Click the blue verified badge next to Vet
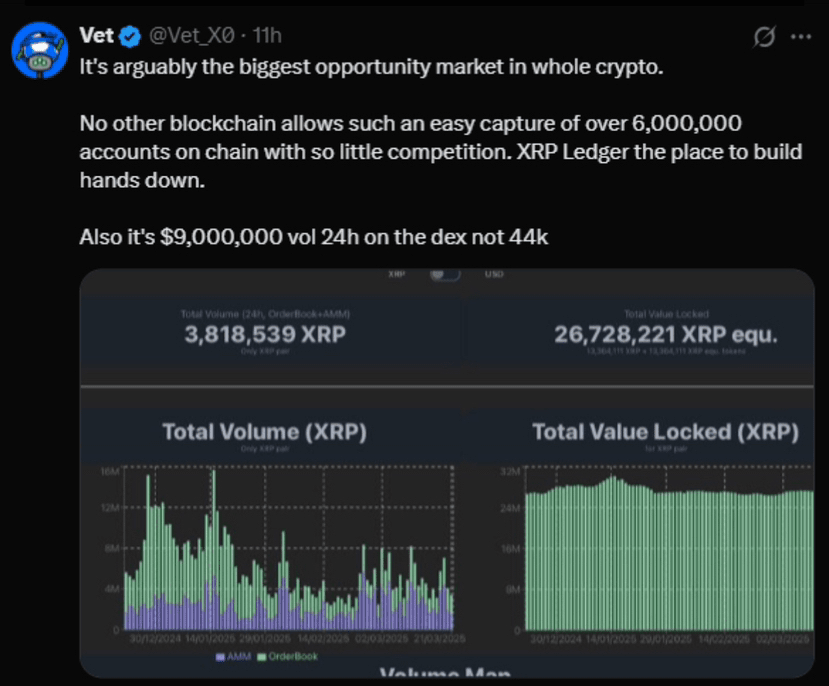829x686 pixels. coord(130,37)
